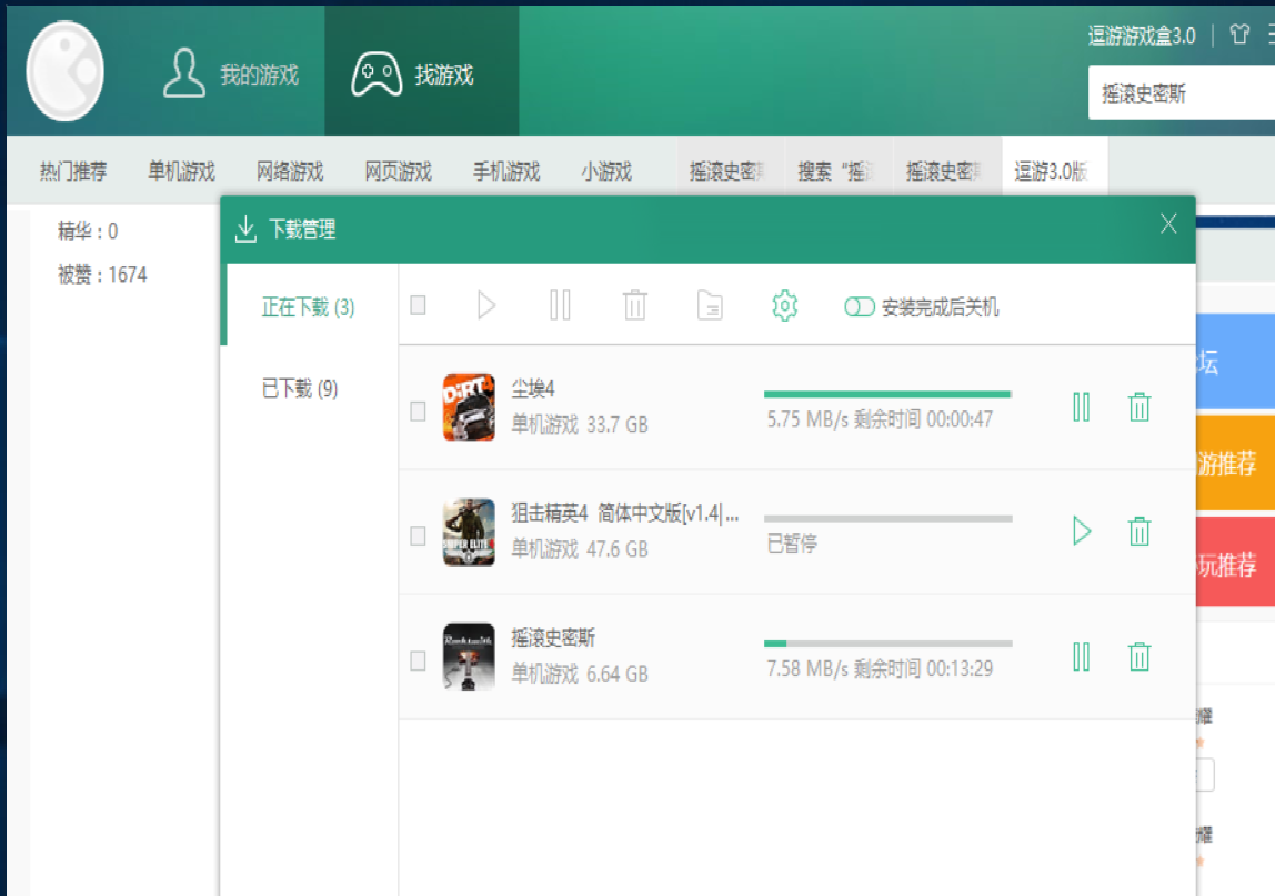1275x896 pixels.
Task: Click the download arrow icon beside 下载管理
Action: tap(245, 230)
